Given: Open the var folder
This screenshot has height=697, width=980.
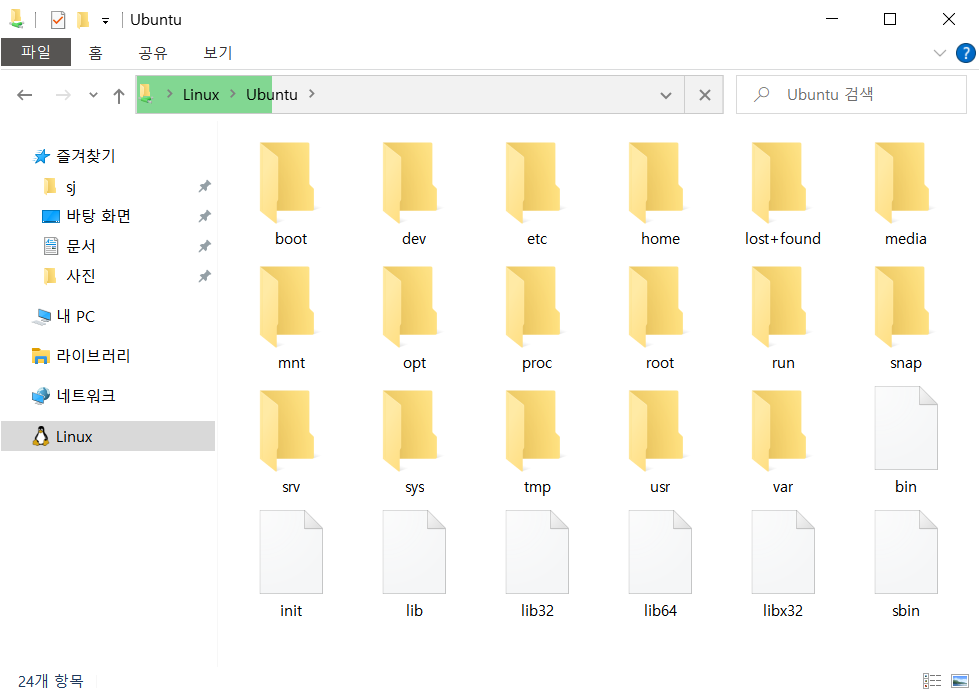Looking at the screenshot, I should click(x=782, y=441).
